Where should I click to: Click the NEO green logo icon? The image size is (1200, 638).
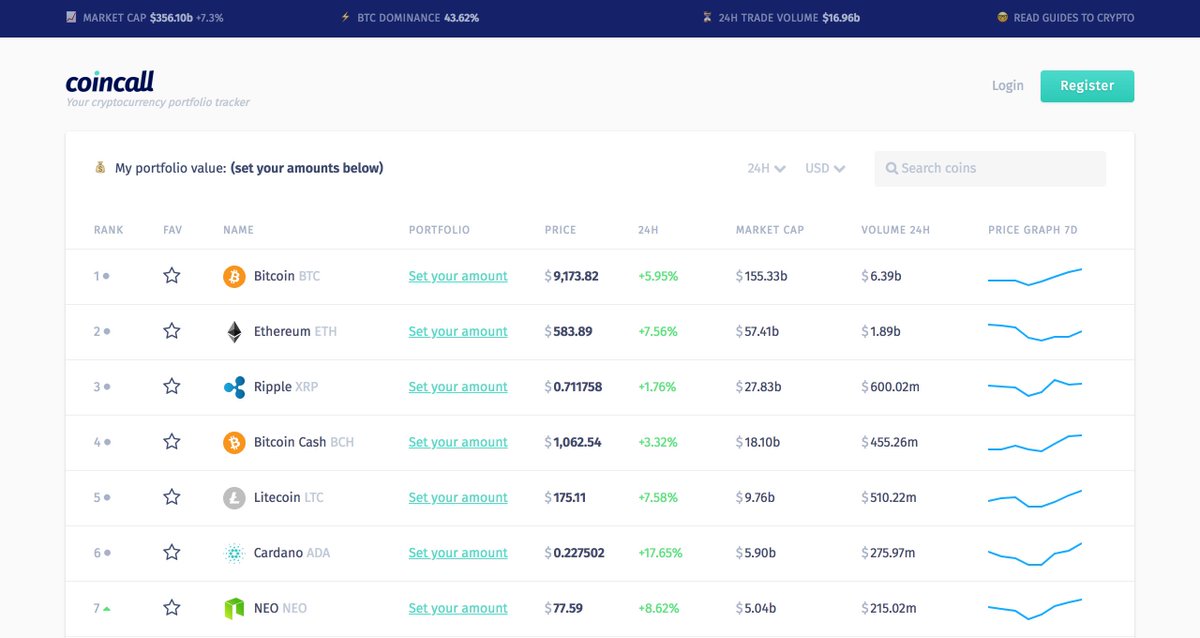pyautogui.click(x=234, y=608)
